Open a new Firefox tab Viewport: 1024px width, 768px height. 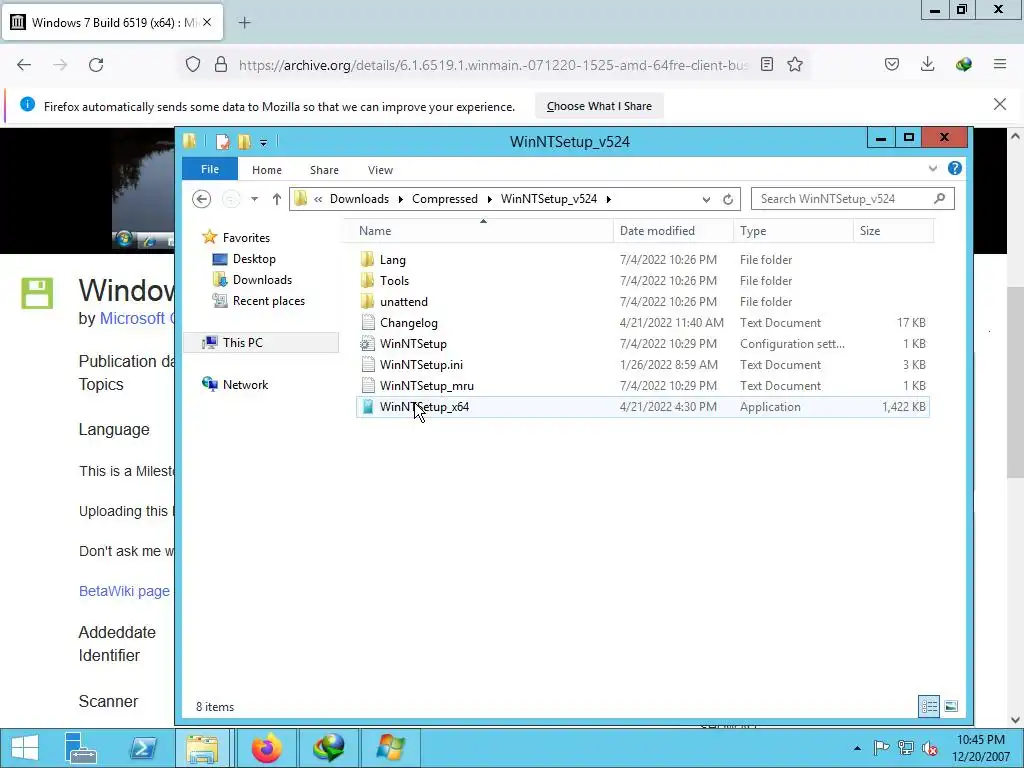(x=244, y=23)
